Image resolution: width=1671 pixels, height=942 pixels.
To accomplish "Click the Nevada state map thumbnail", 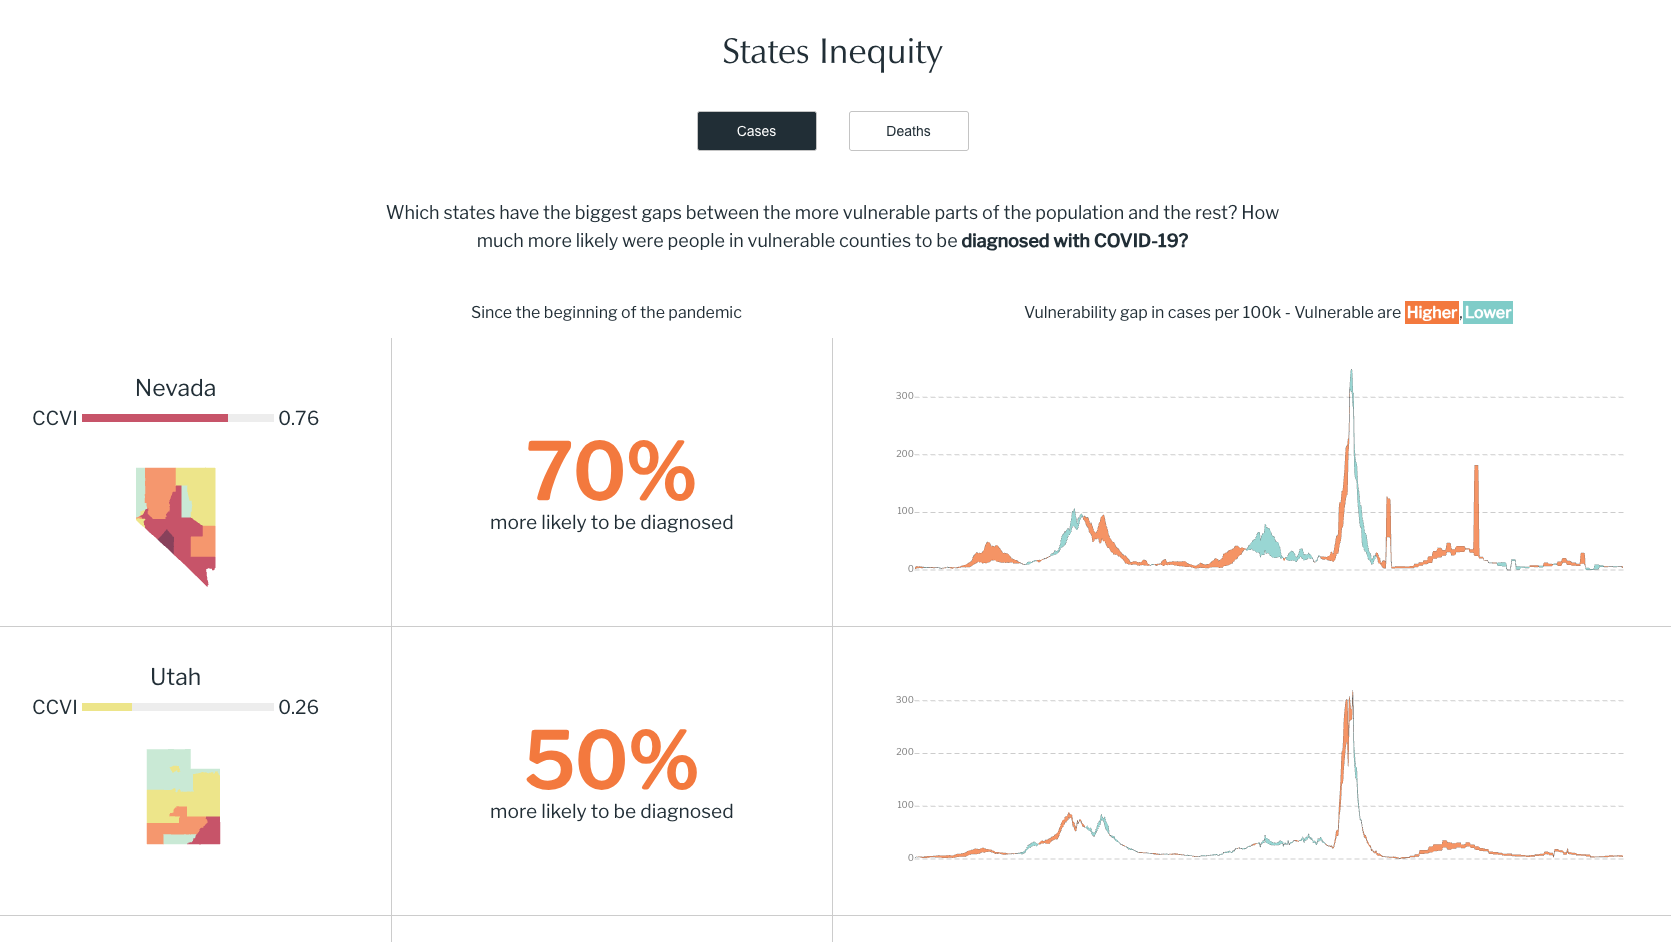I will click(177, 524).
